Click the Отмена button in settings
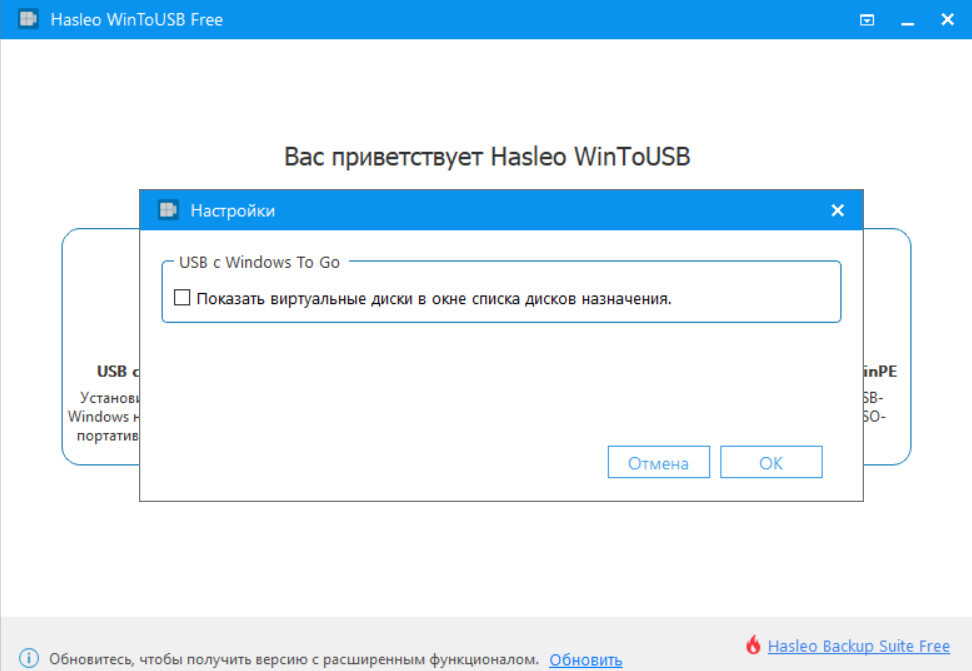 (x=658, y=462)
